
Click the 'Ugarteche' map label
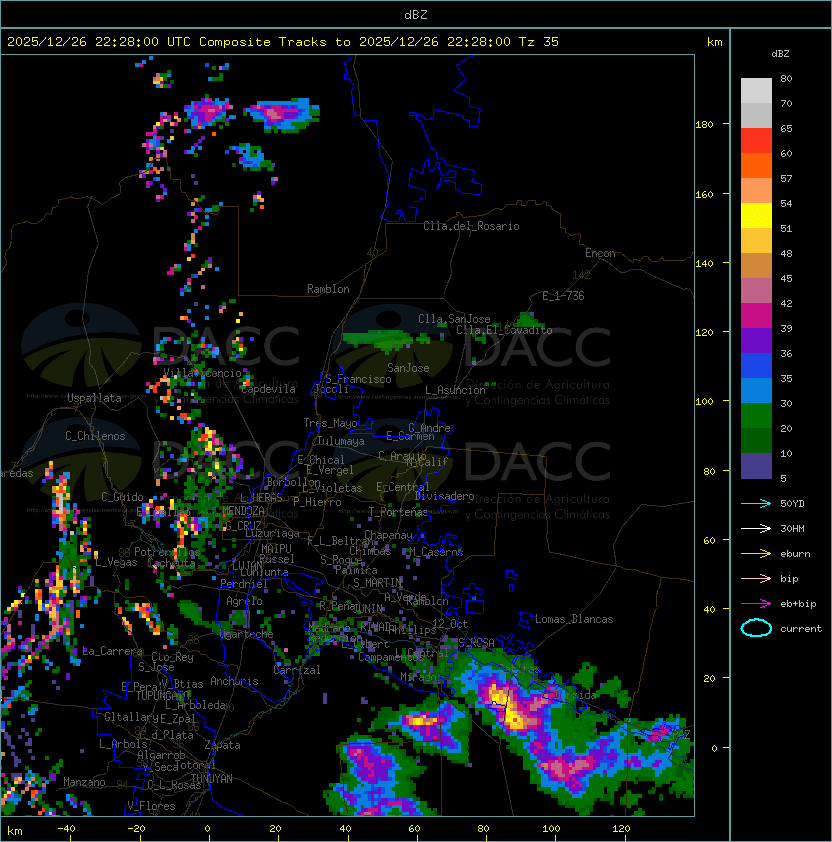pyautogui.click(x=247, y=634)
